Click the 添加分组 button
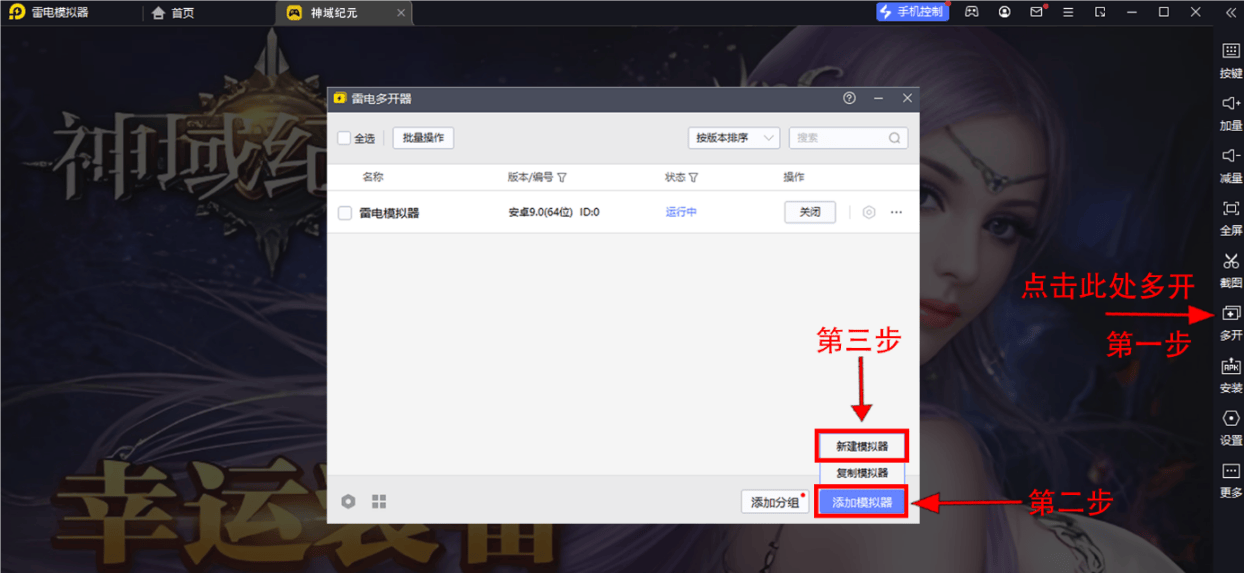 tap(775, 502)
